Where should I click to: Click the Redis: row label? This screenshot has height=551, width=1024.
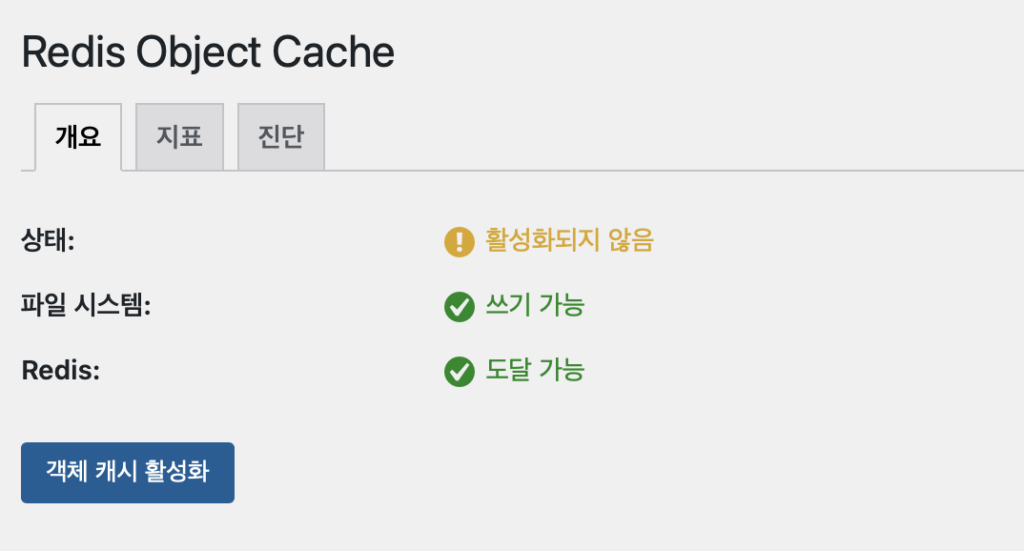coord(62,372)
